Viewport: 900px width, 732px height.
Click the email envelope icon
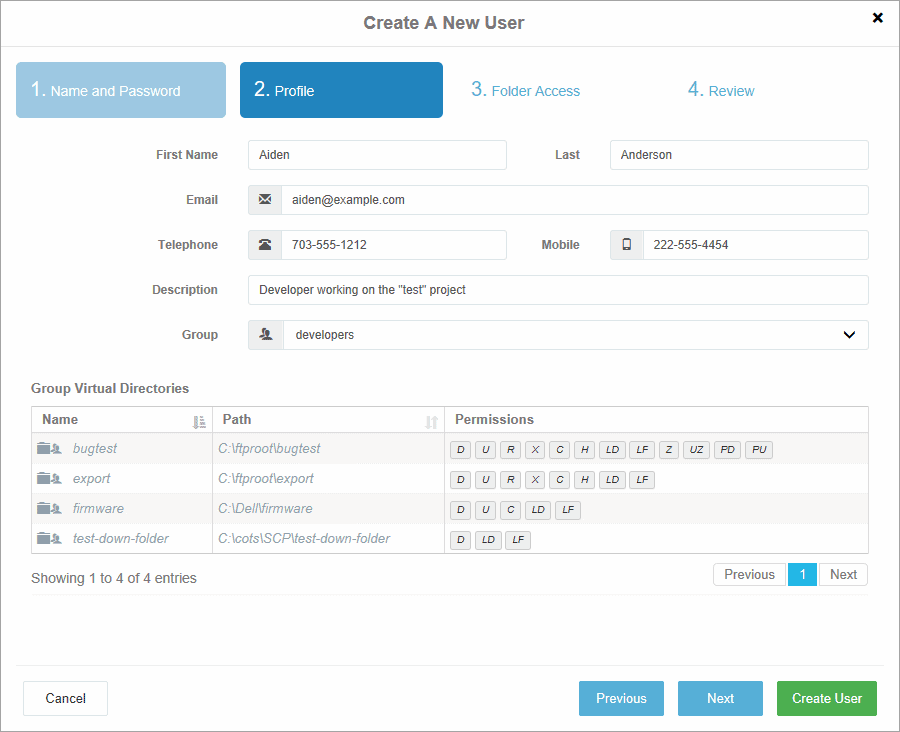[264, 199]
